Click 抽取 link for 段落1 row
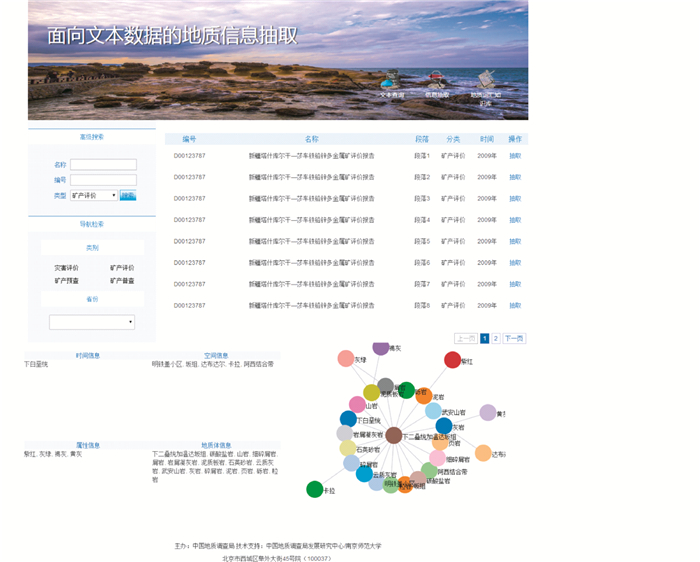 point(515,156)
